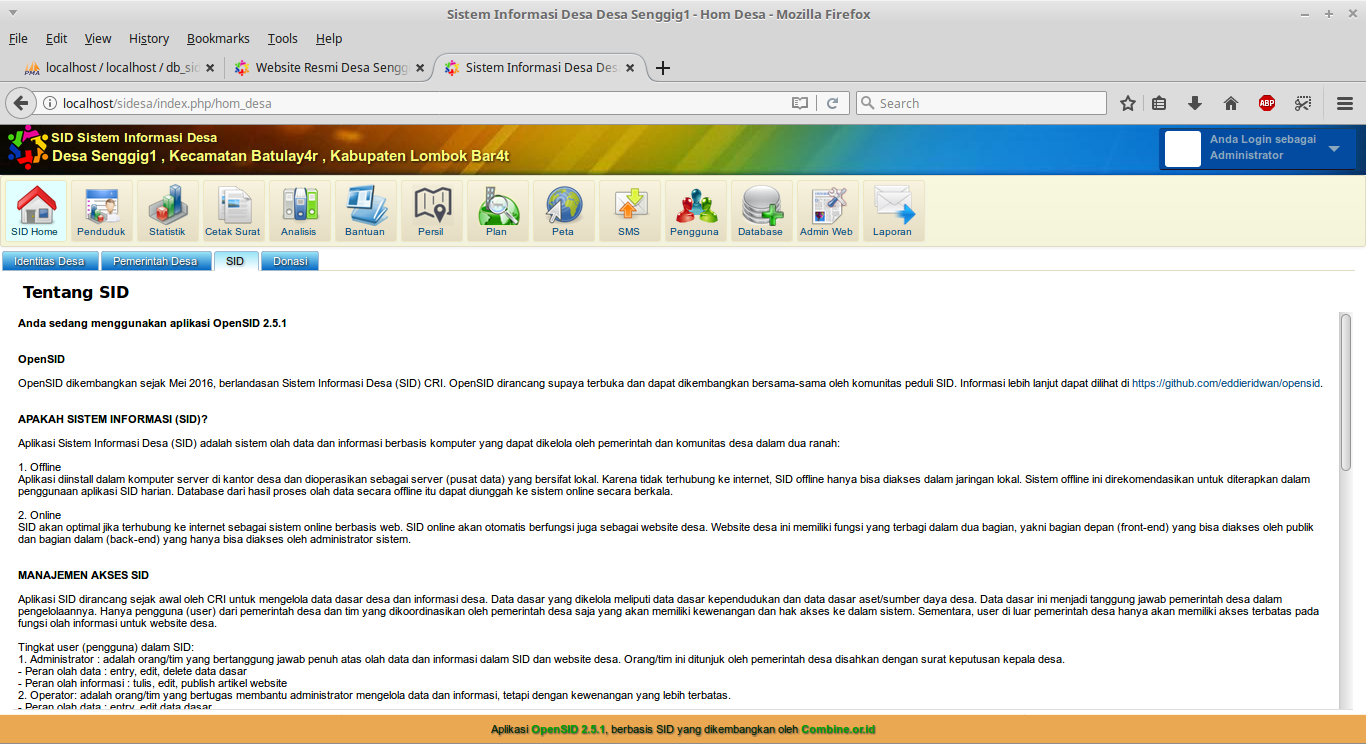Image resolution: width=1366 pixels, height=744 pixels.
Task: Select the SID sub-tab
Action: pyautogui.click(x=235, y=261)
